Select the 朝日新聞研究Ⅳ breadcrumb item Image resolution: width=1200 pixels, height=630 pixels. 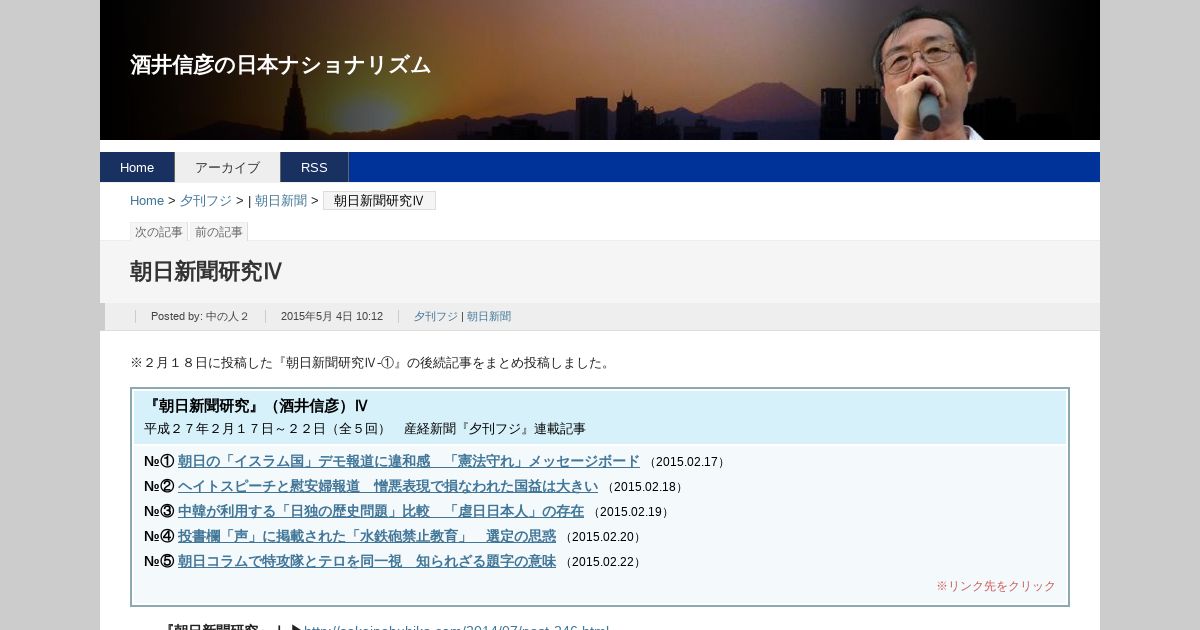(x=379, y=201)
